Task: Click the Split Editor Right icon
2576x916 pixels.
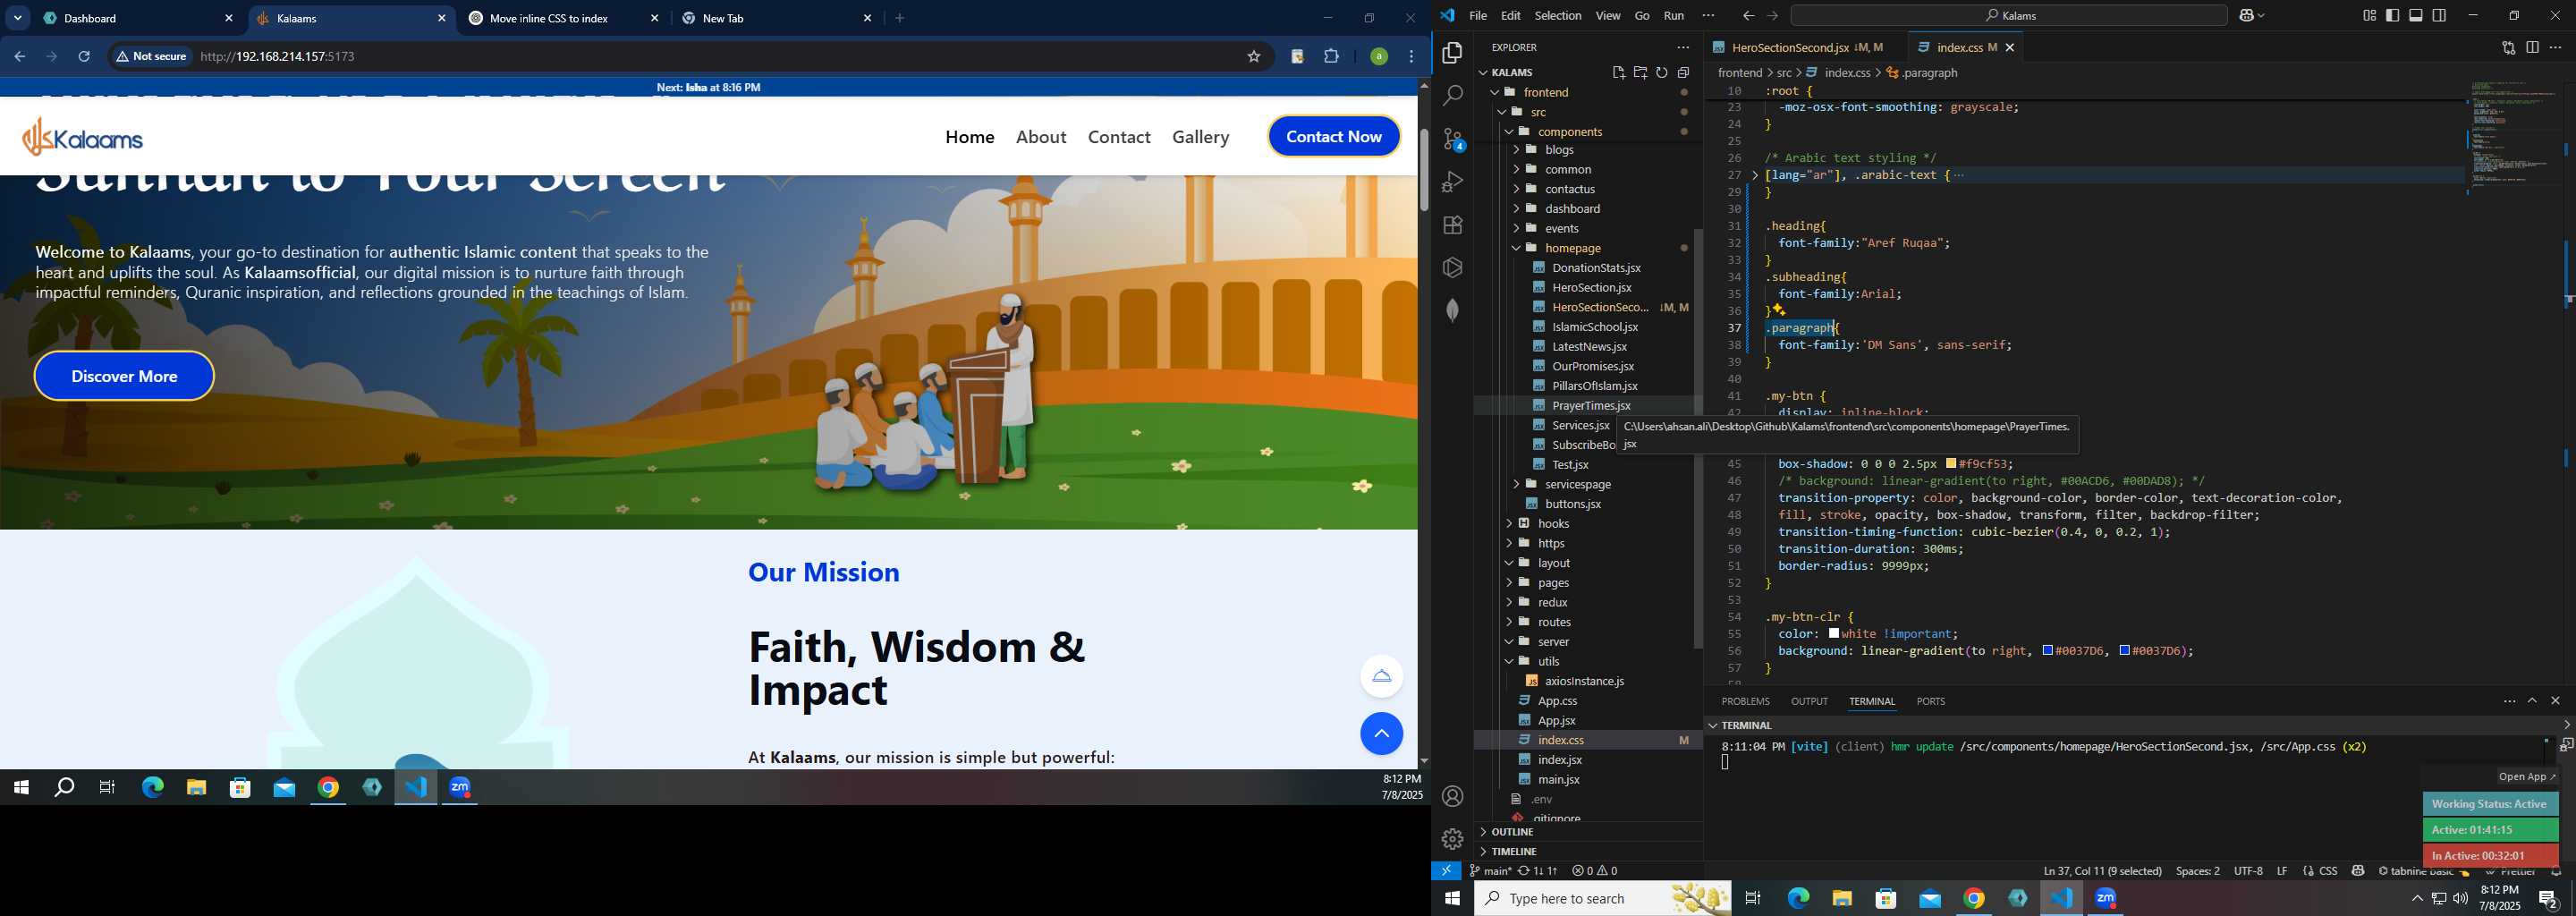Action: (x=2532, y=47)
